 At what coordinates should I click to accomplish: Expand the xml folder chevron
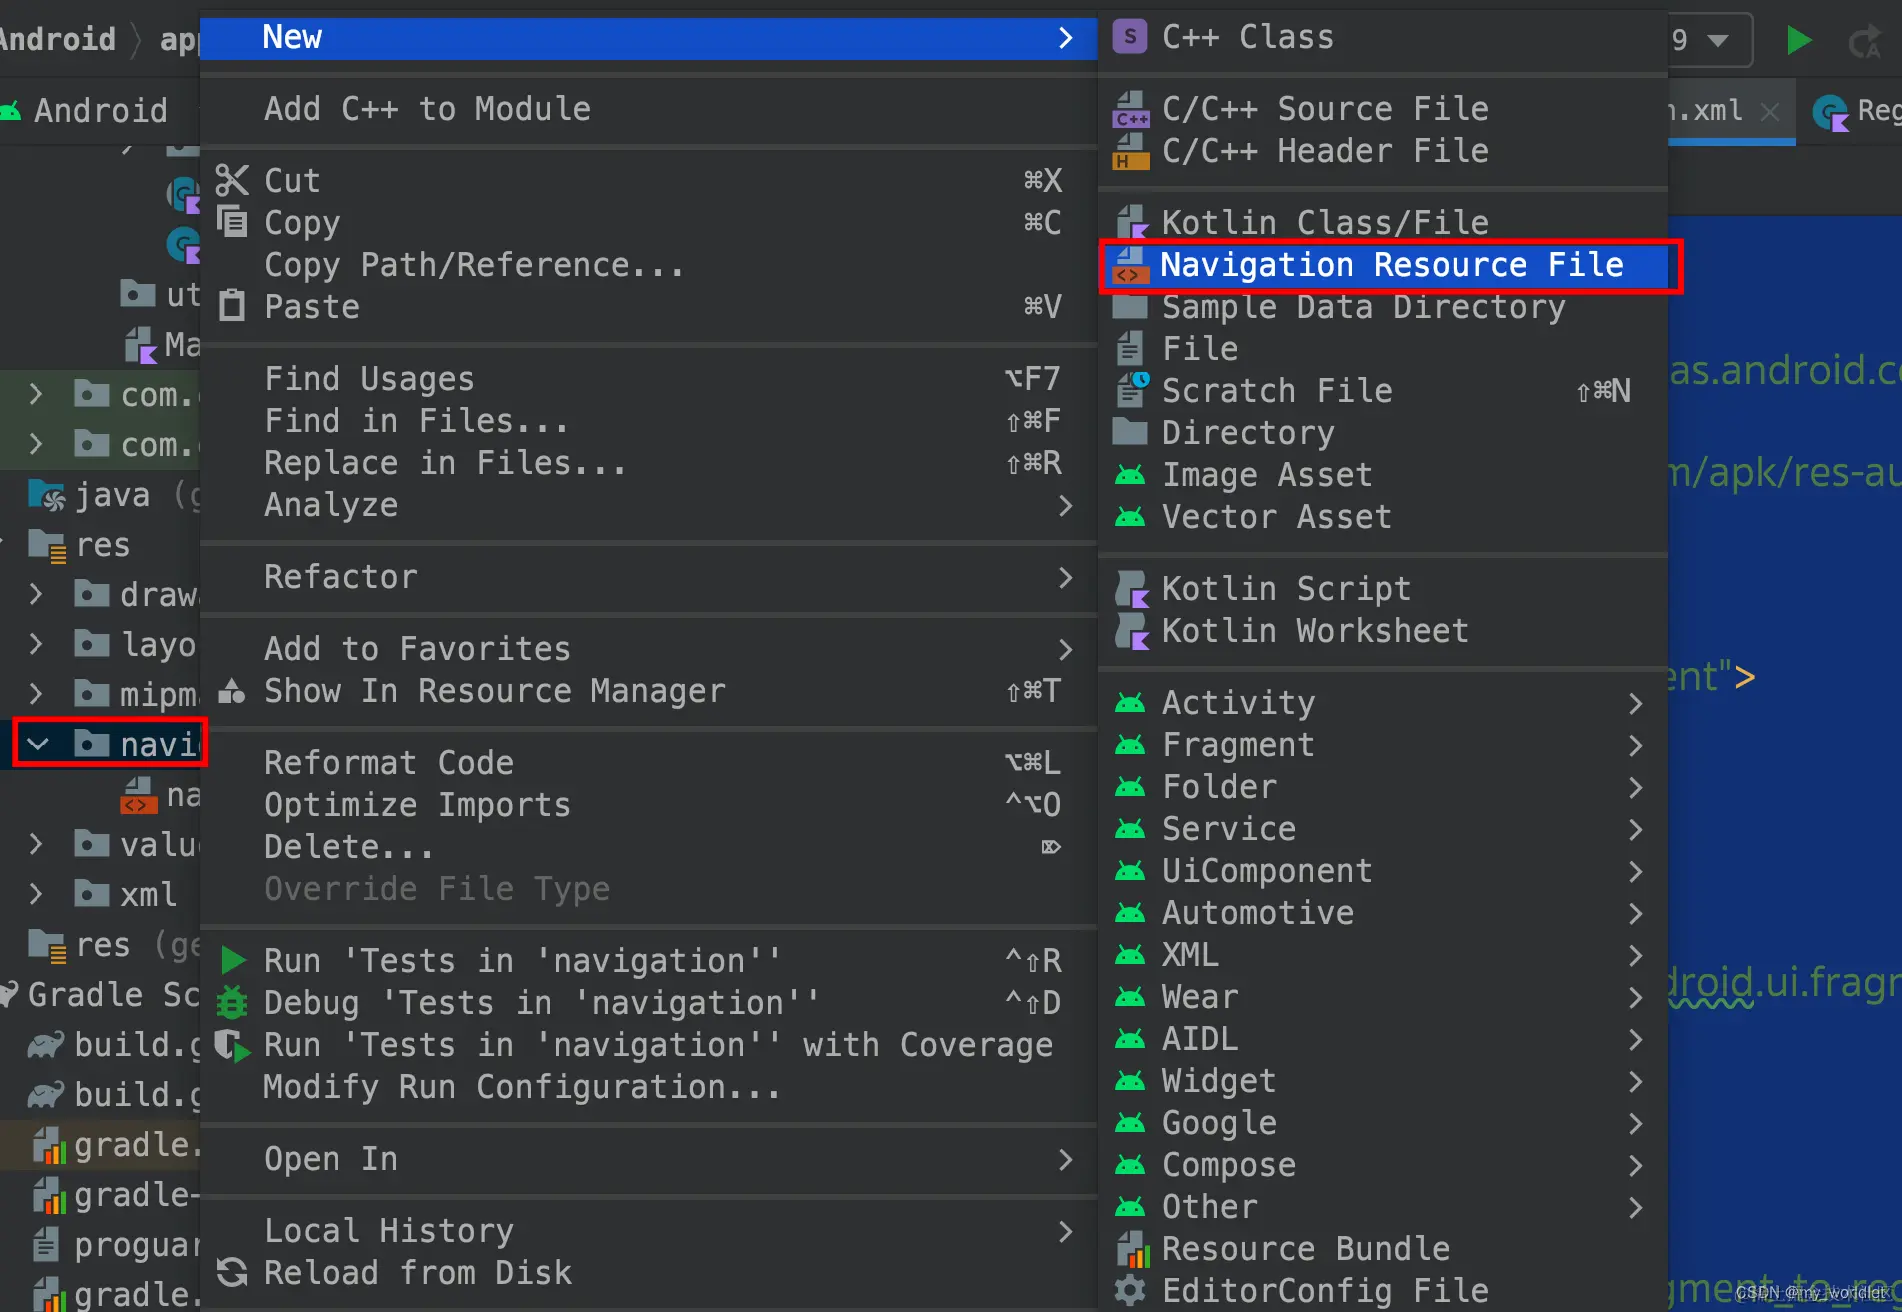coord(36,893)
